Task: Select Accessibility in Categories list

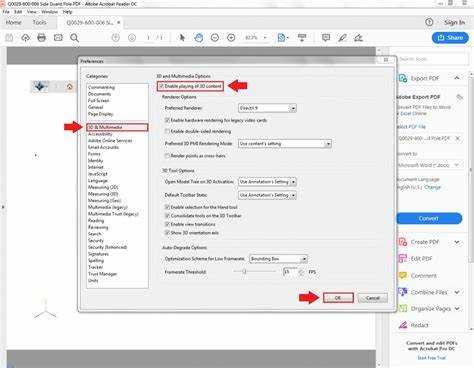Action: (x=100, y=134)
